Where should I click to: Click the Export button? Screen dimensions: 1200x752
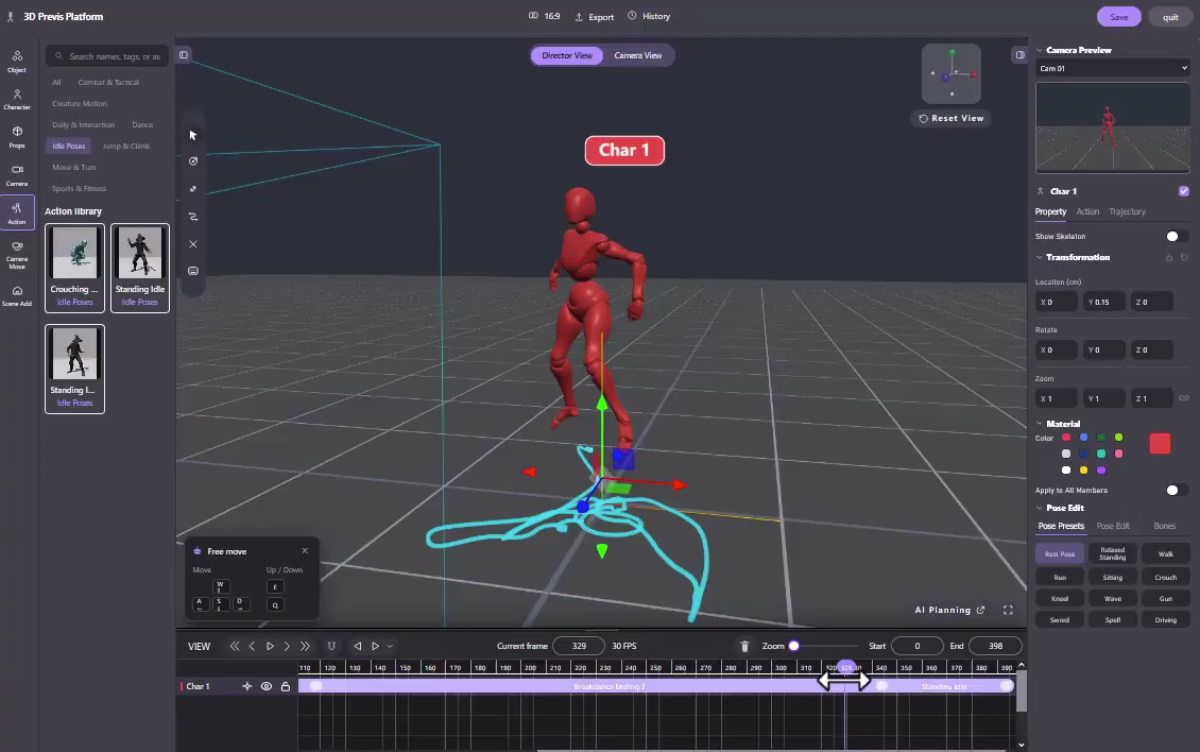click(x=594, y=16)
